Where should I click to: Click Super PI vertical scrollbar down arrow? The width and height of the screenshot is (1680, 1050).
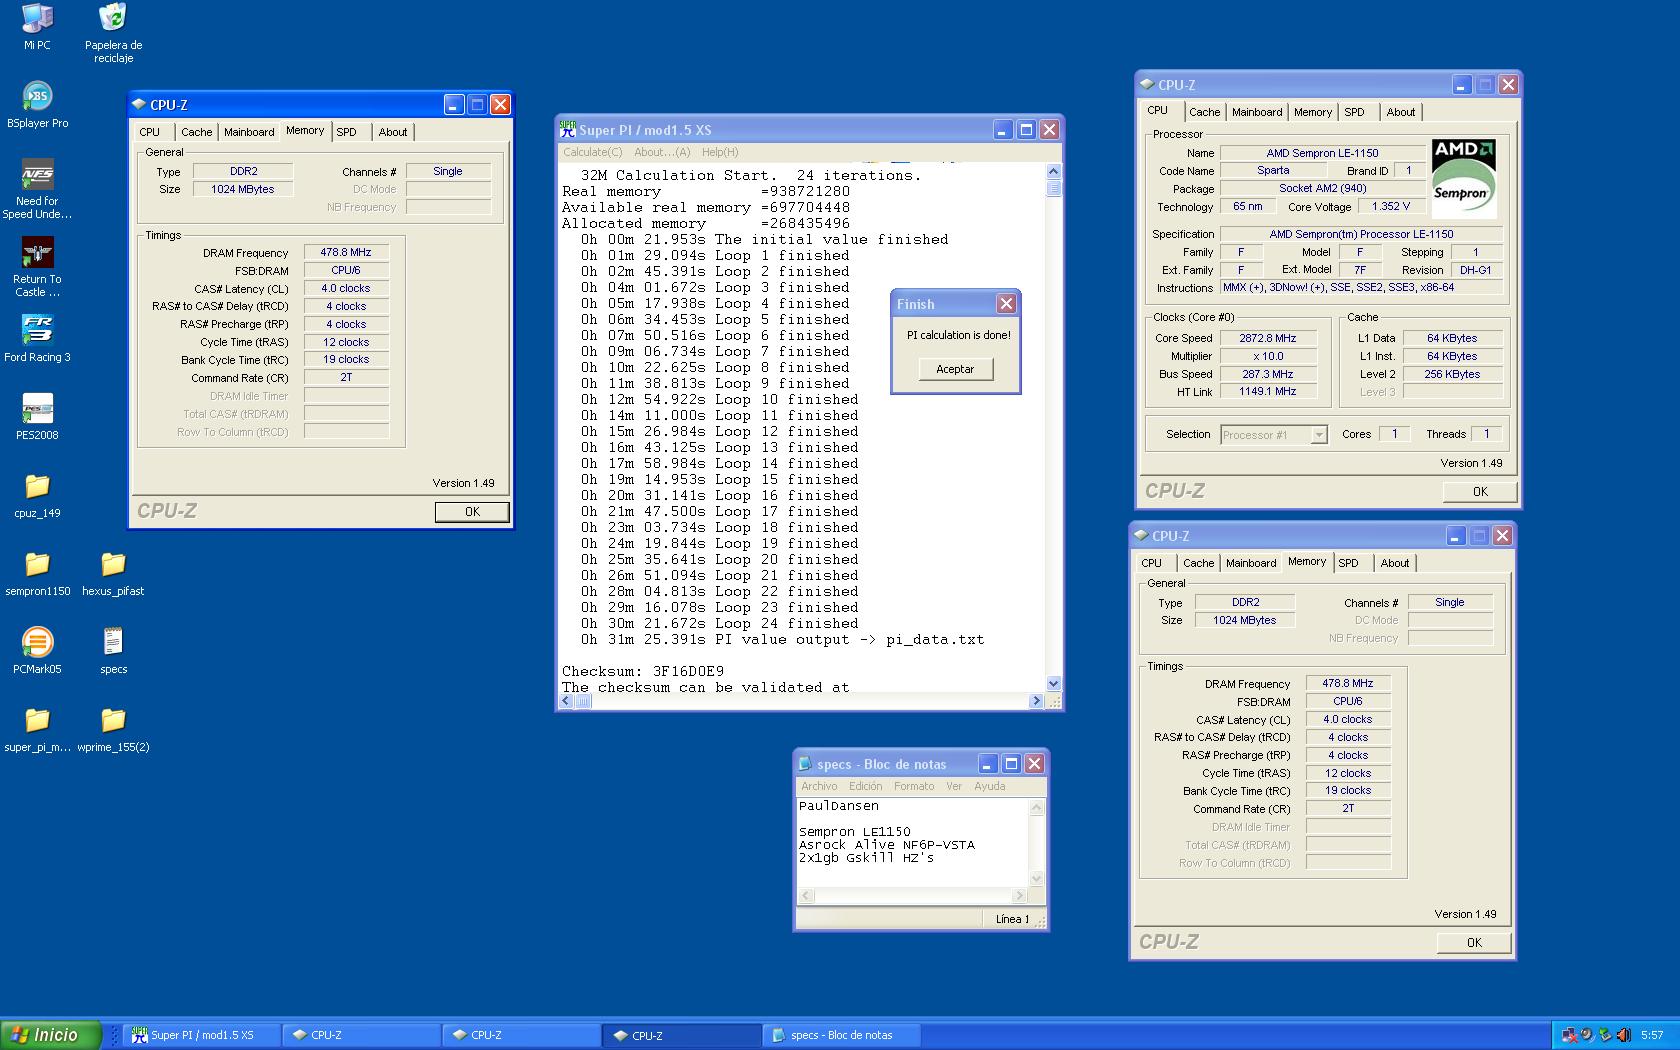(x=1053, y=683)
